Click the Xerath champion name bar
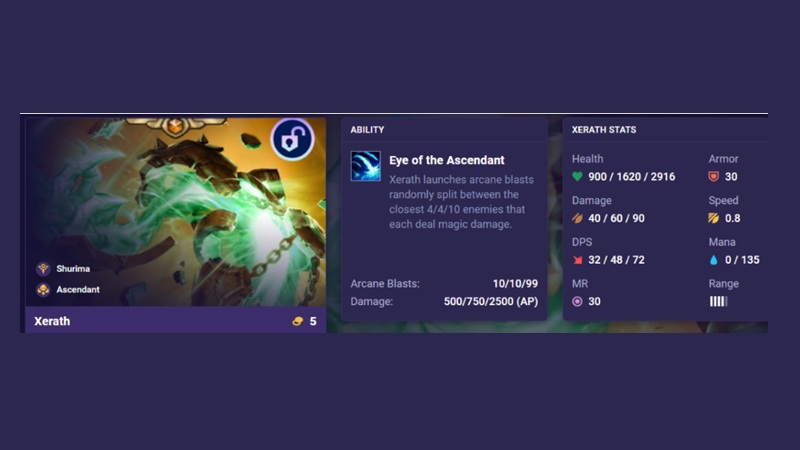 [x=176, y=321]
